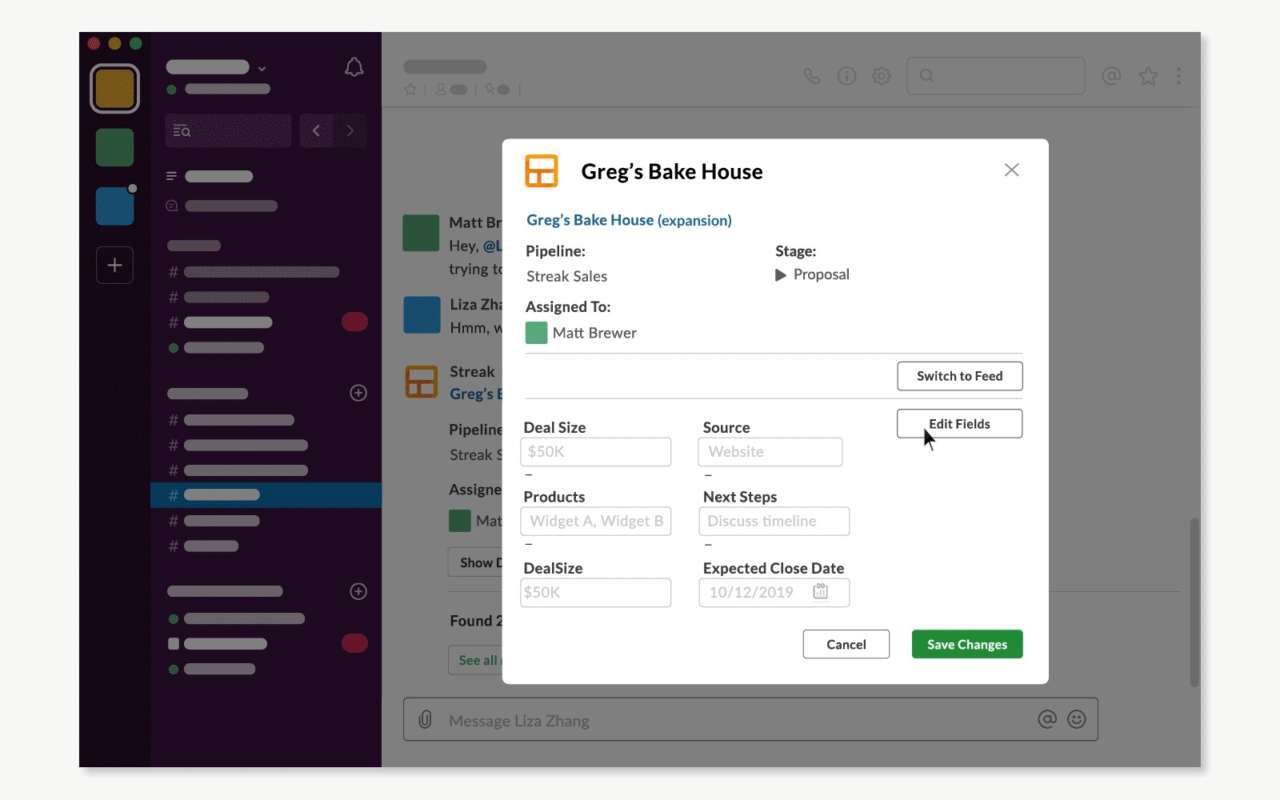
Task: Open mentions with the header @ icon
Action: 1111,76
